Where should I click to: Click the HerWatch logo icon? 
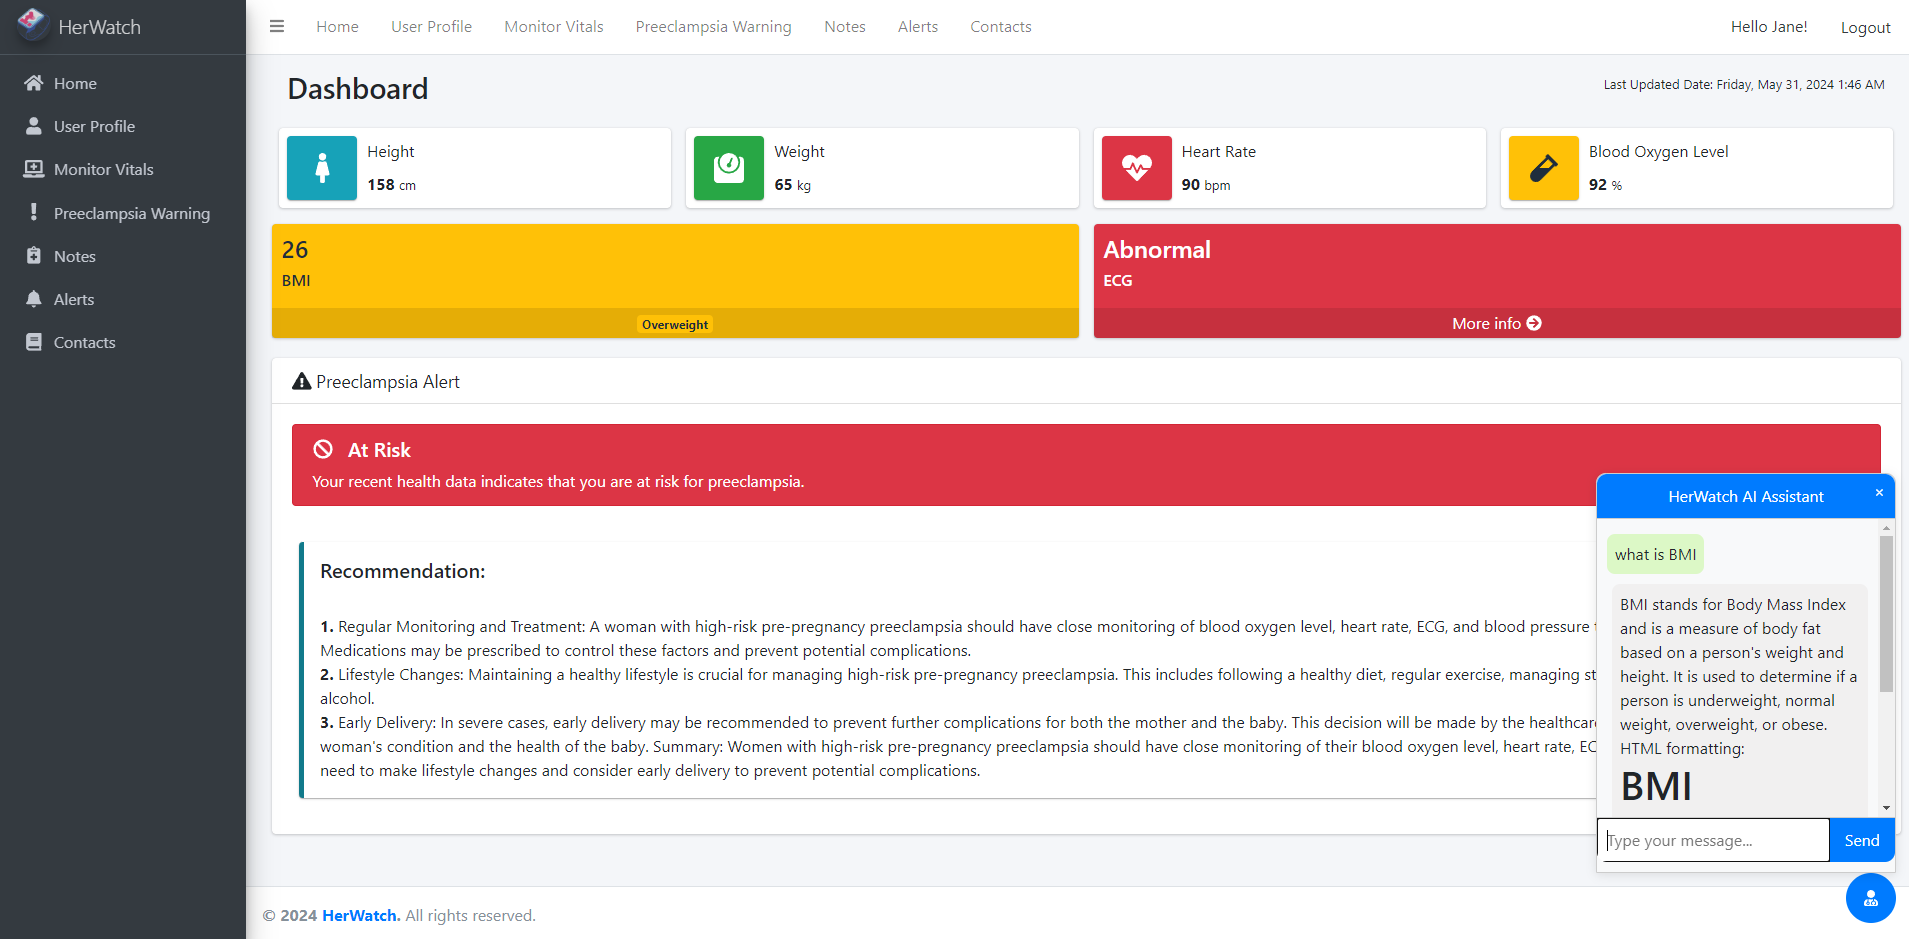(x=32, y=24)
